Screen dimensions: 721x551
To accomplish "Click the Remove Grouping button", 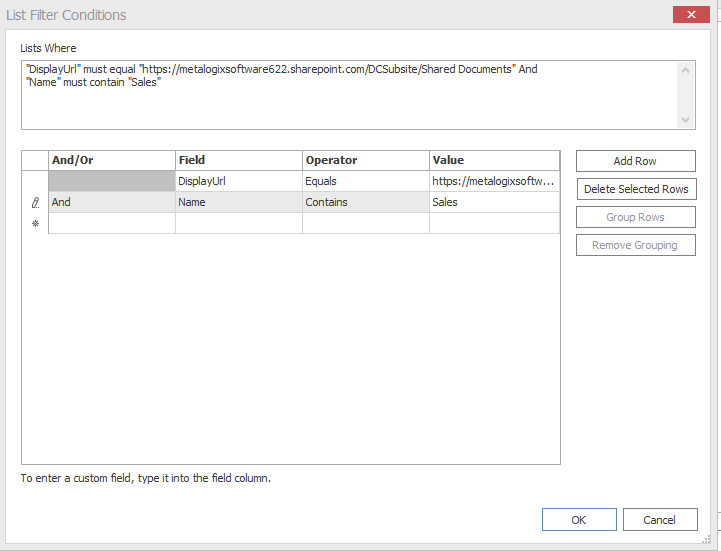I will pyautogui.click(x=635, y=245).
